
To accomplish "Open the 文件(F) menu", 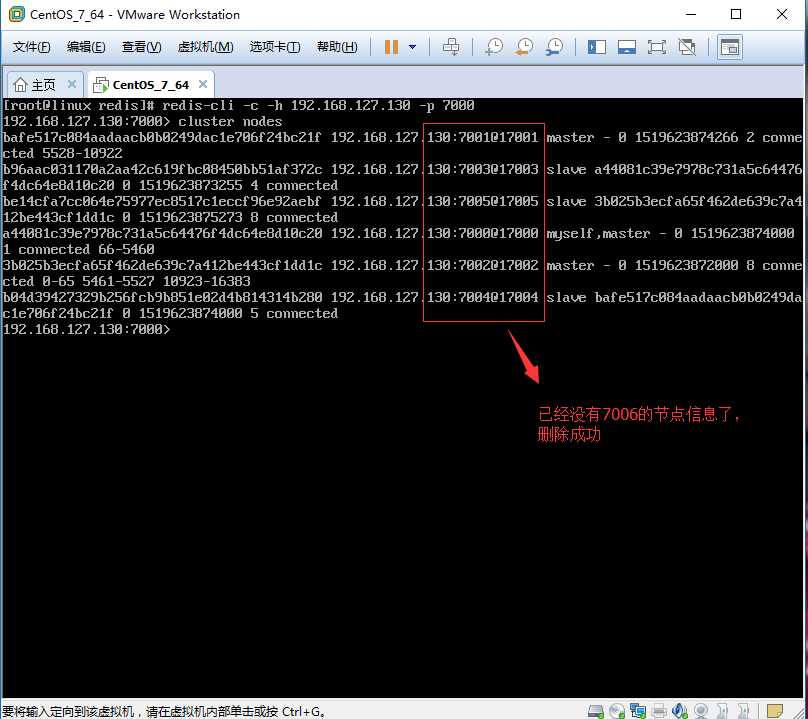I will pyautogui.click(x=31, y=47).
